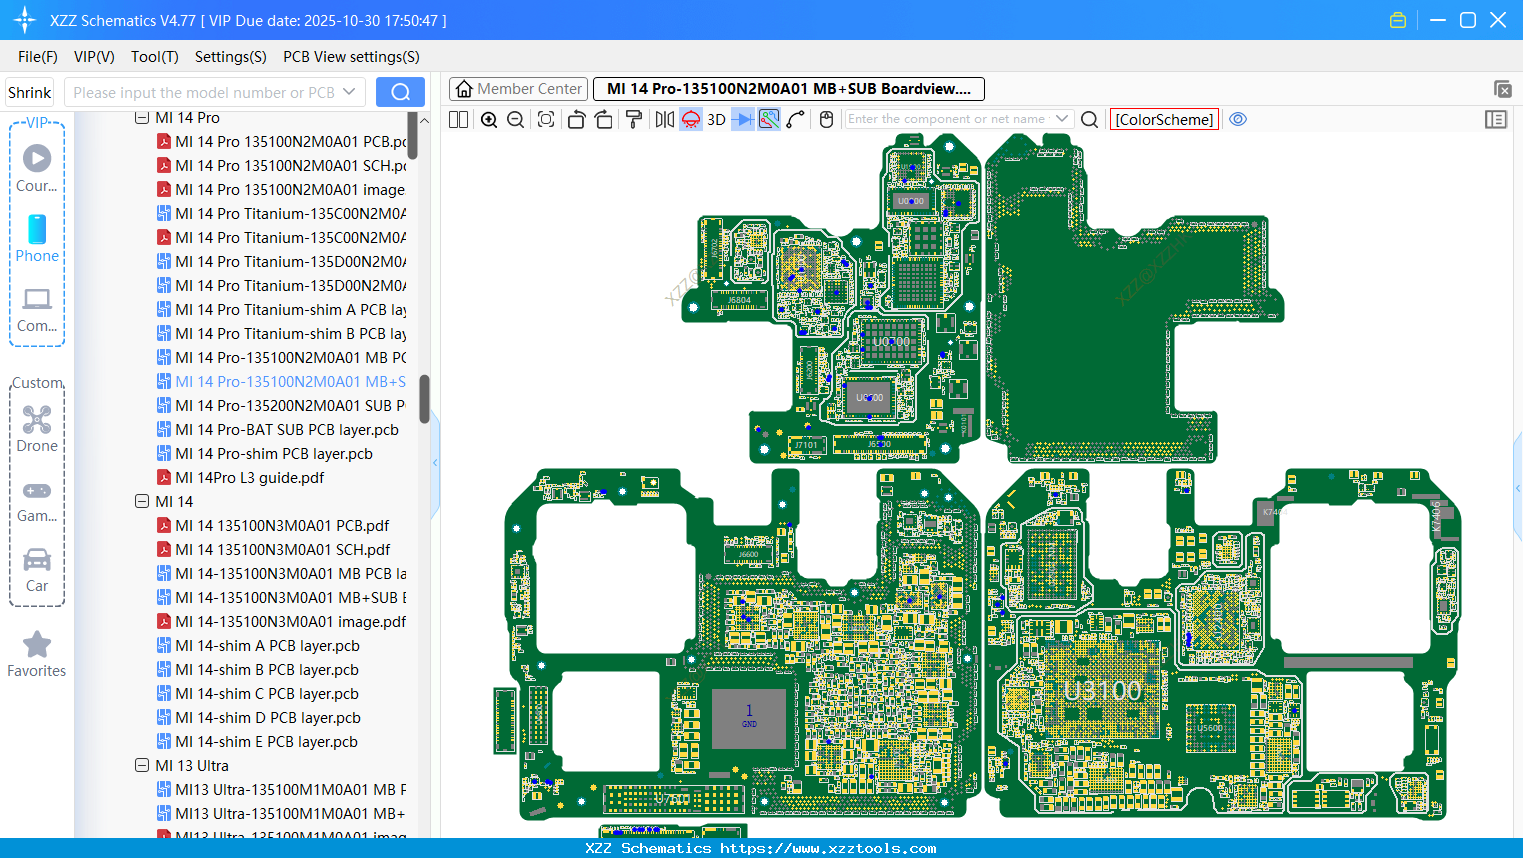Open the MI 14 Pro 135100N2M0A01 SCH.pdf file
The image size is (1523, 858).
coord(280,165)
